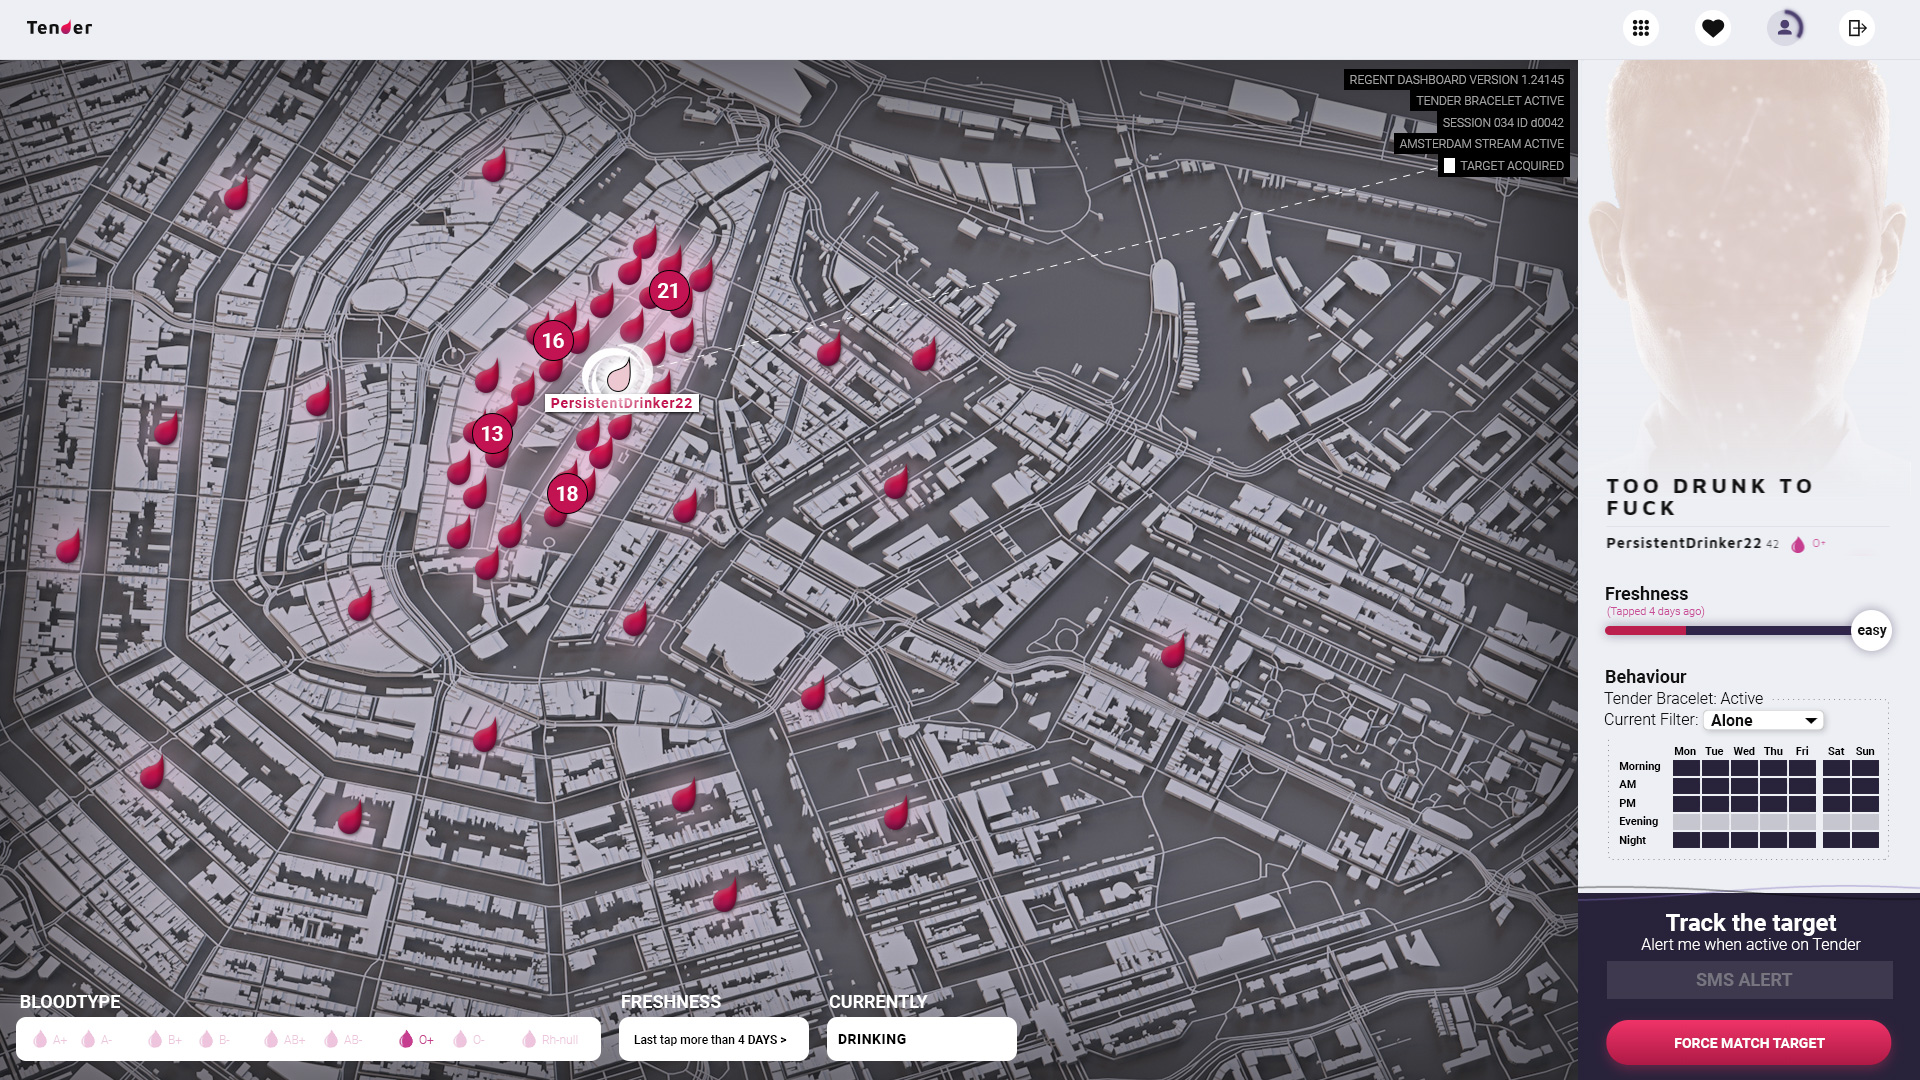Toggle the O+ bloodtype filter
The image size is (1920, 1080).
[416, 1040]
